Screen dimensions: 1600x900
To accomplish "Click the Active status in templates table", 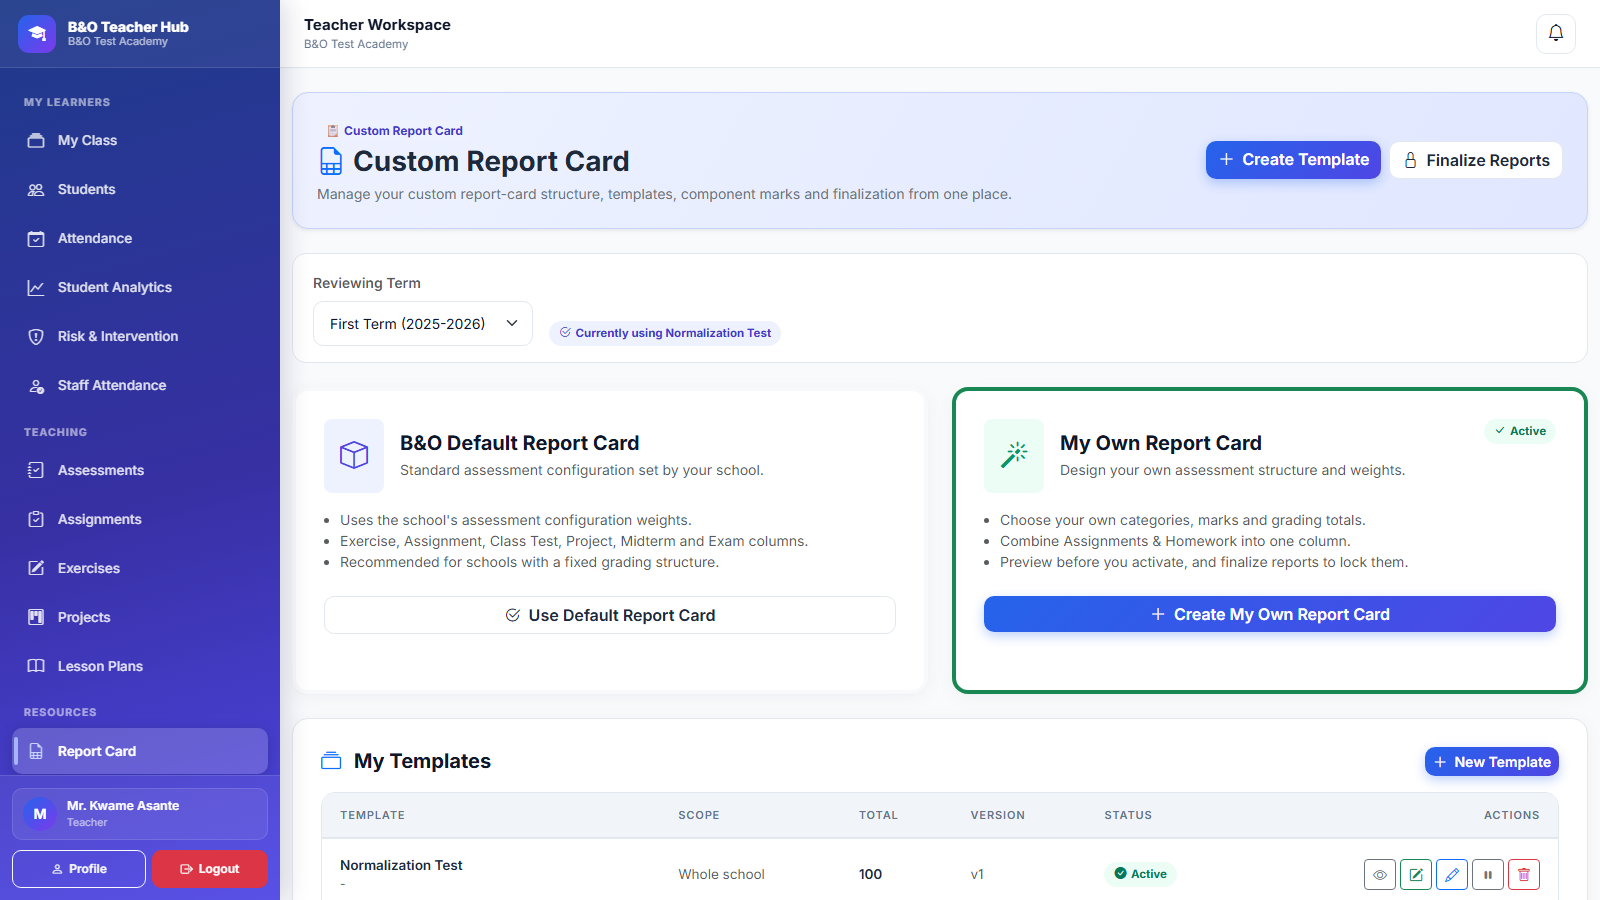I will point(1141,874).
